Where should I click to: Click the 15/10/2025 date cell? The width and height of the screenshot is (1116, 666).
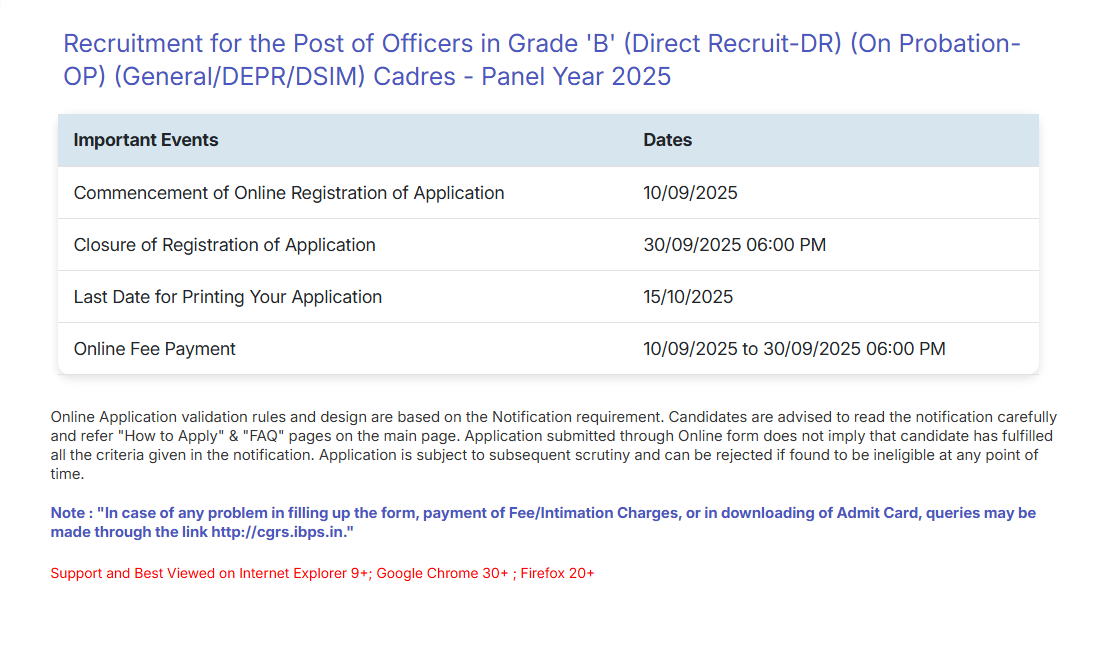click(688, 297)
